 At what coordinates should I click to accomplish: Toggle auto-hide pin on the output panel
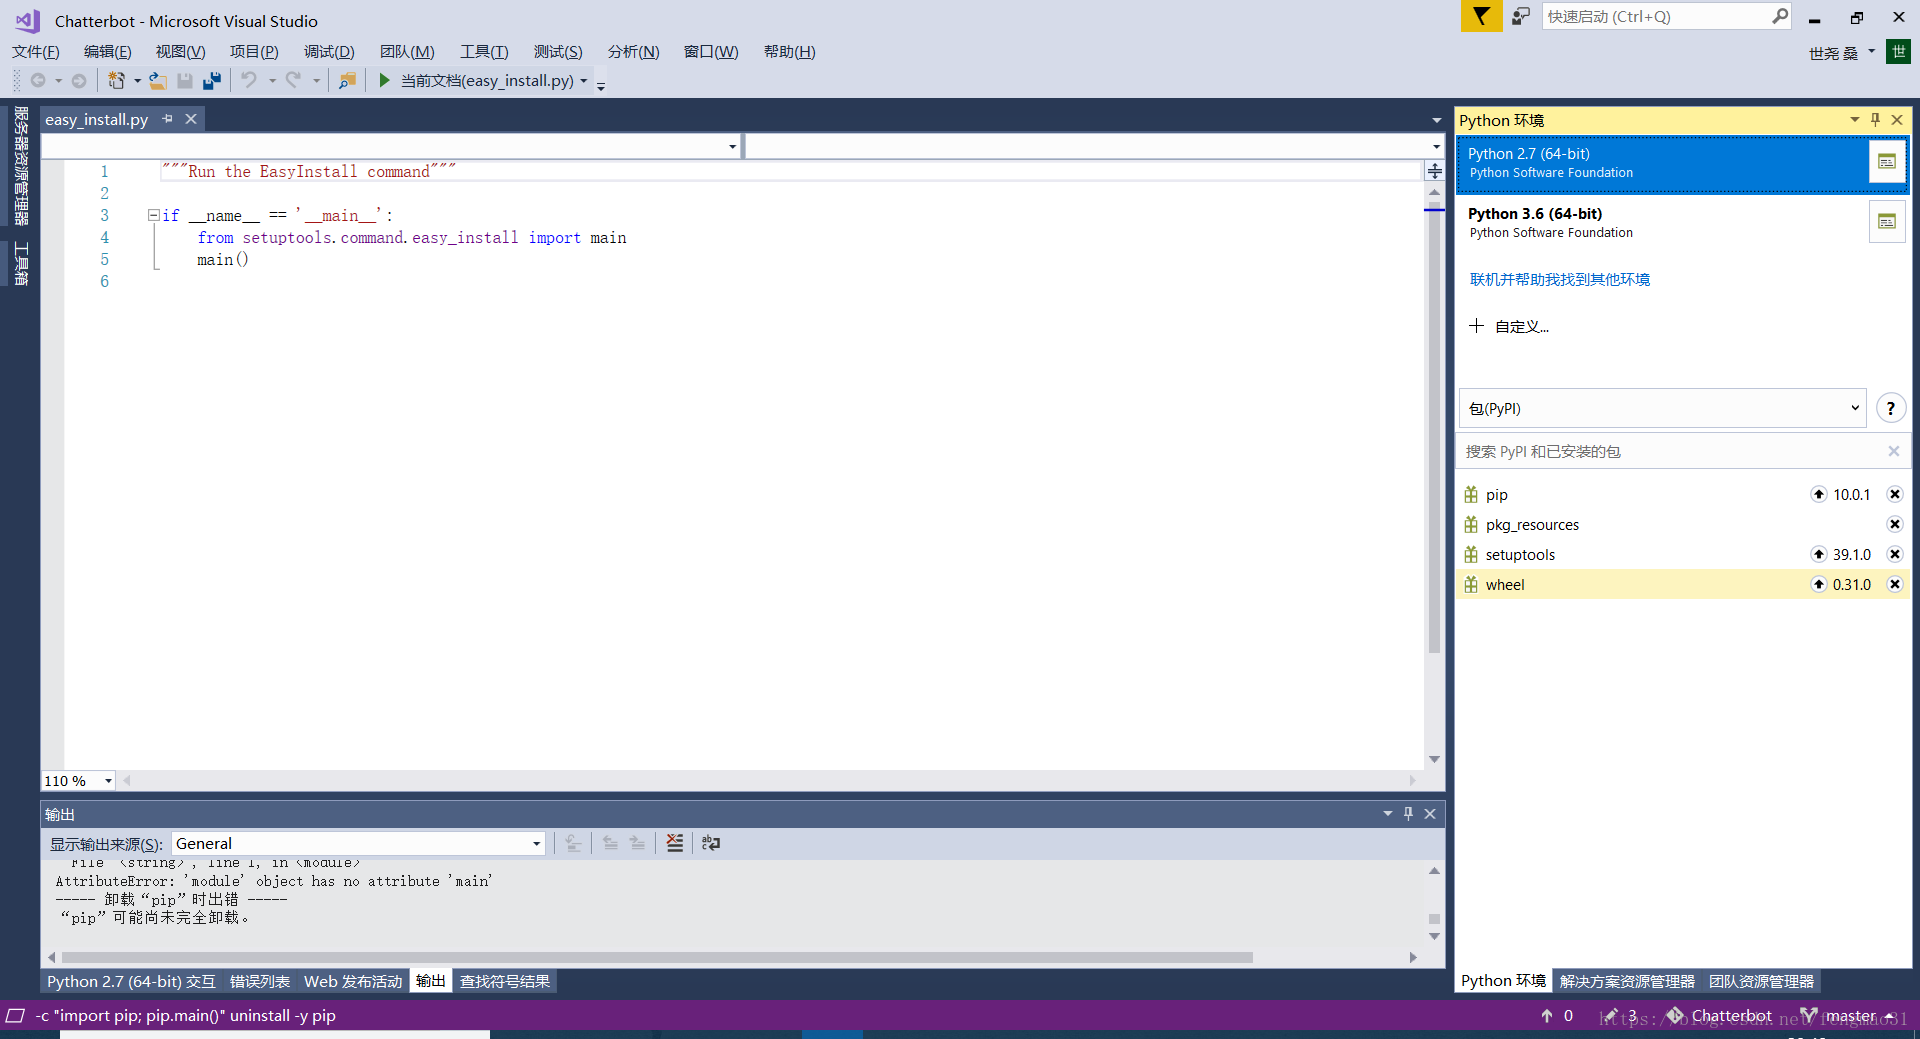[1408, 814]
